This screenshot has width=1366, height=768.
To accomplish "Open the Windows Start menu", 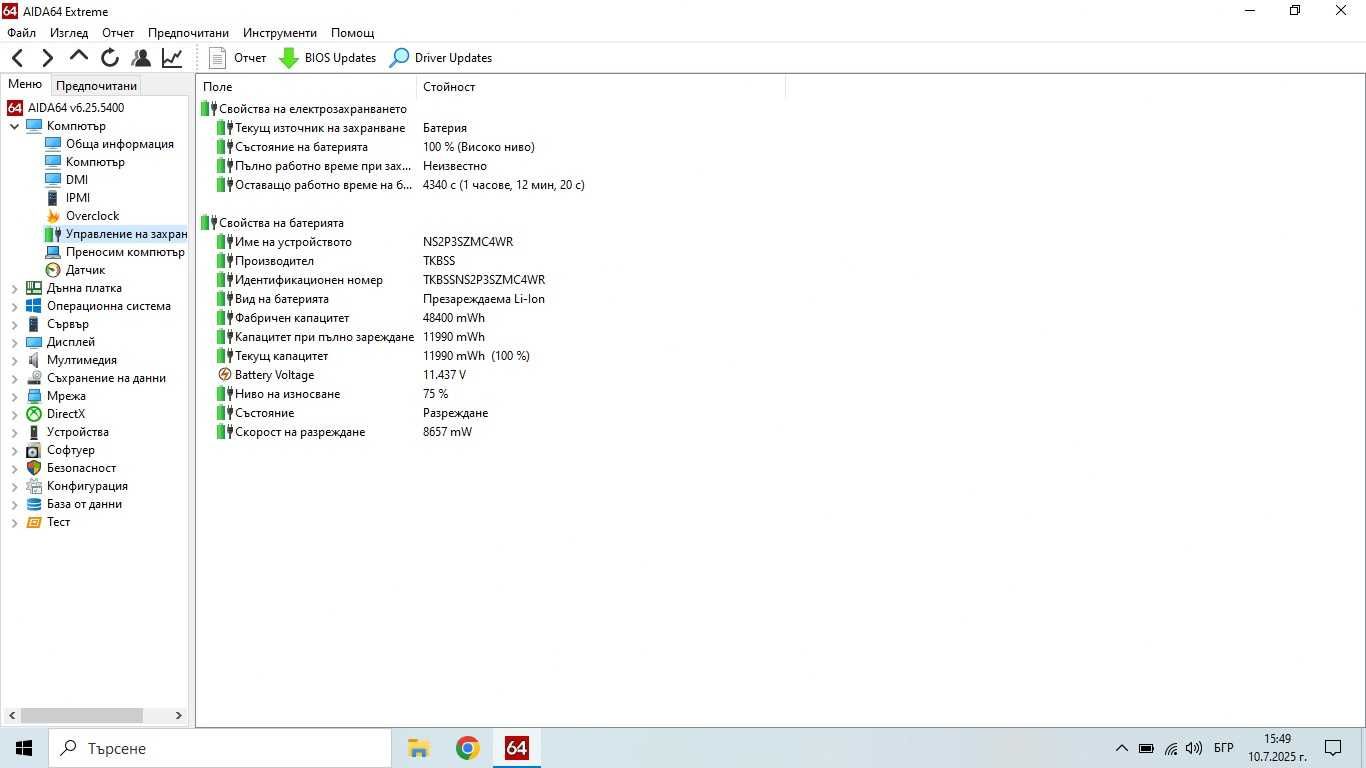I will [x=24, y=748].
